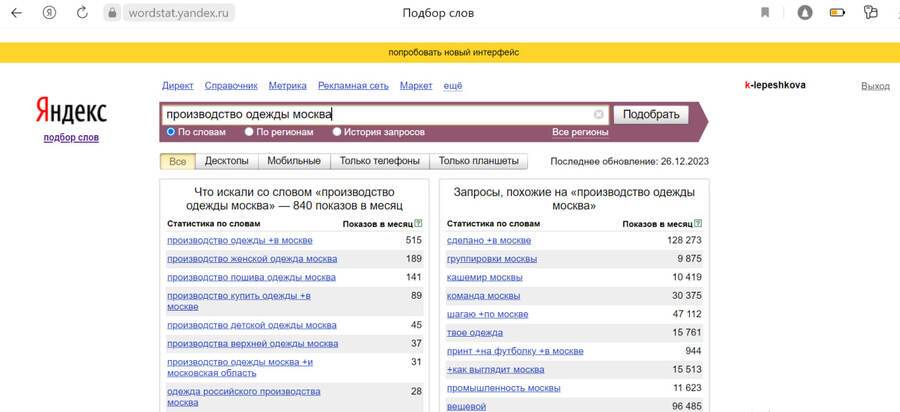Open '+как выглядит москва' similar query
900x412 pixels.
point(496,370)
